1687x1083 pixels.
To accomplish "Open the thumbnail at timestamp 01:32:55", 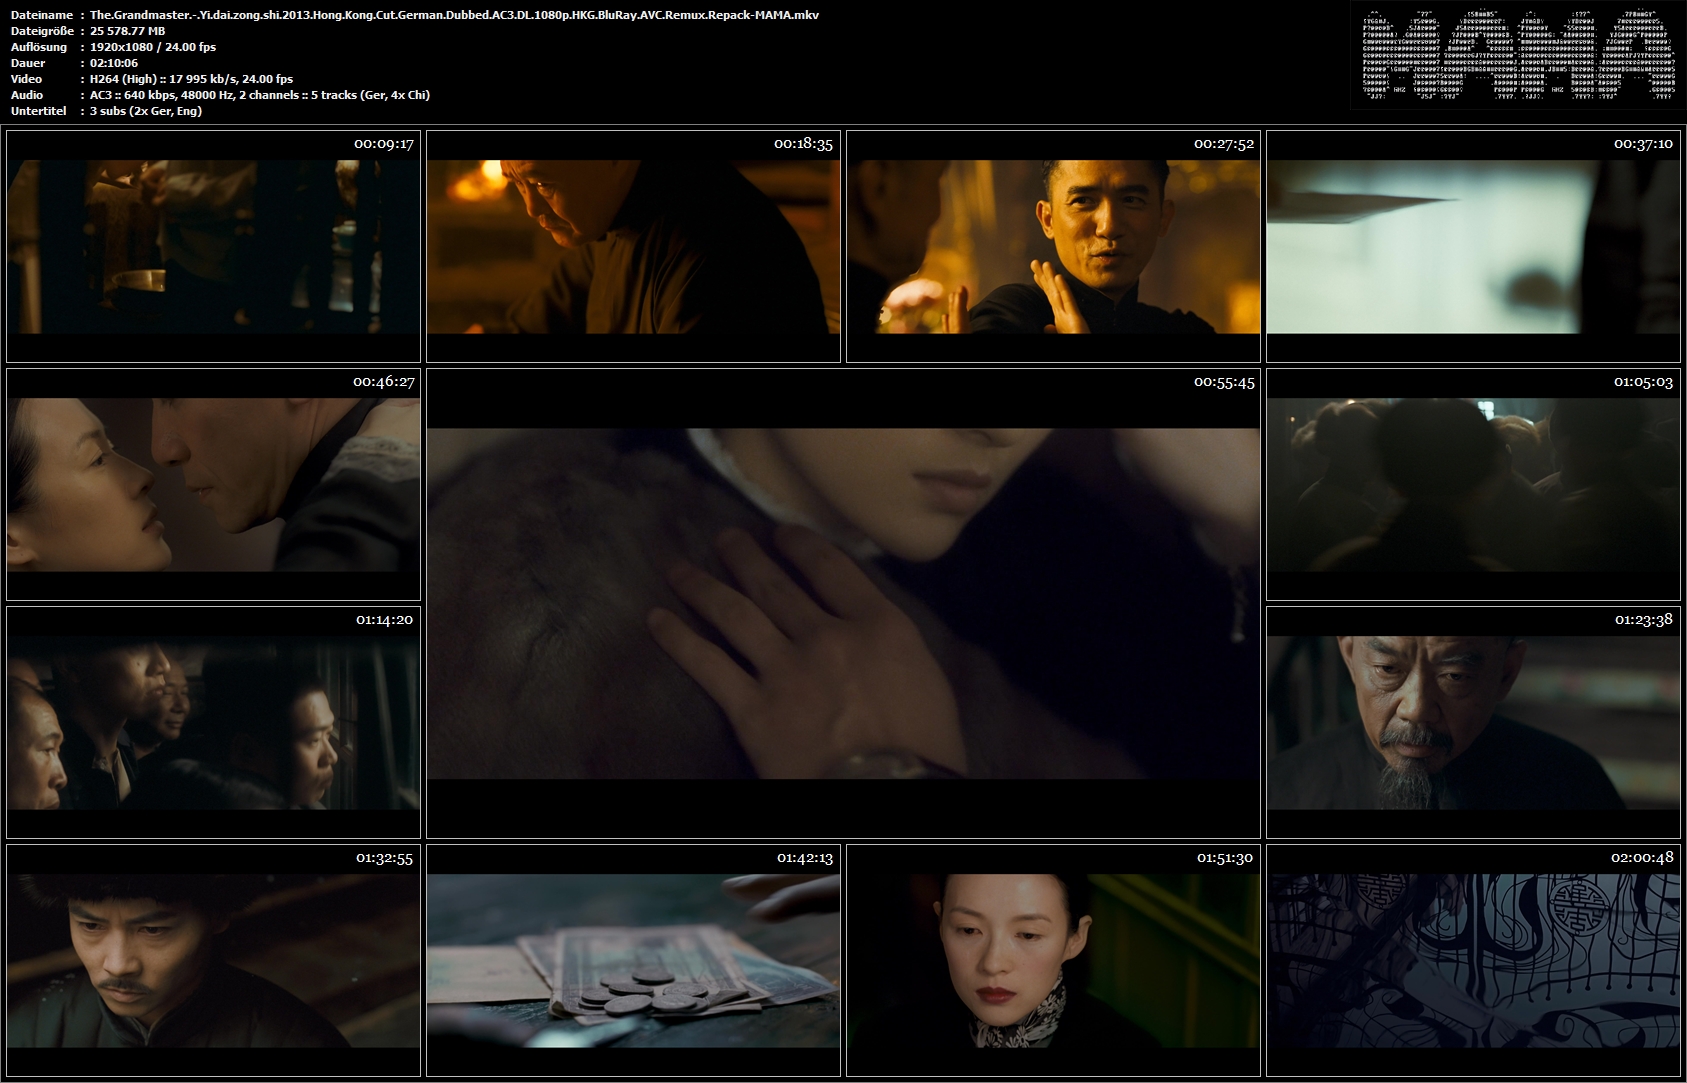I will coord(213,960).
